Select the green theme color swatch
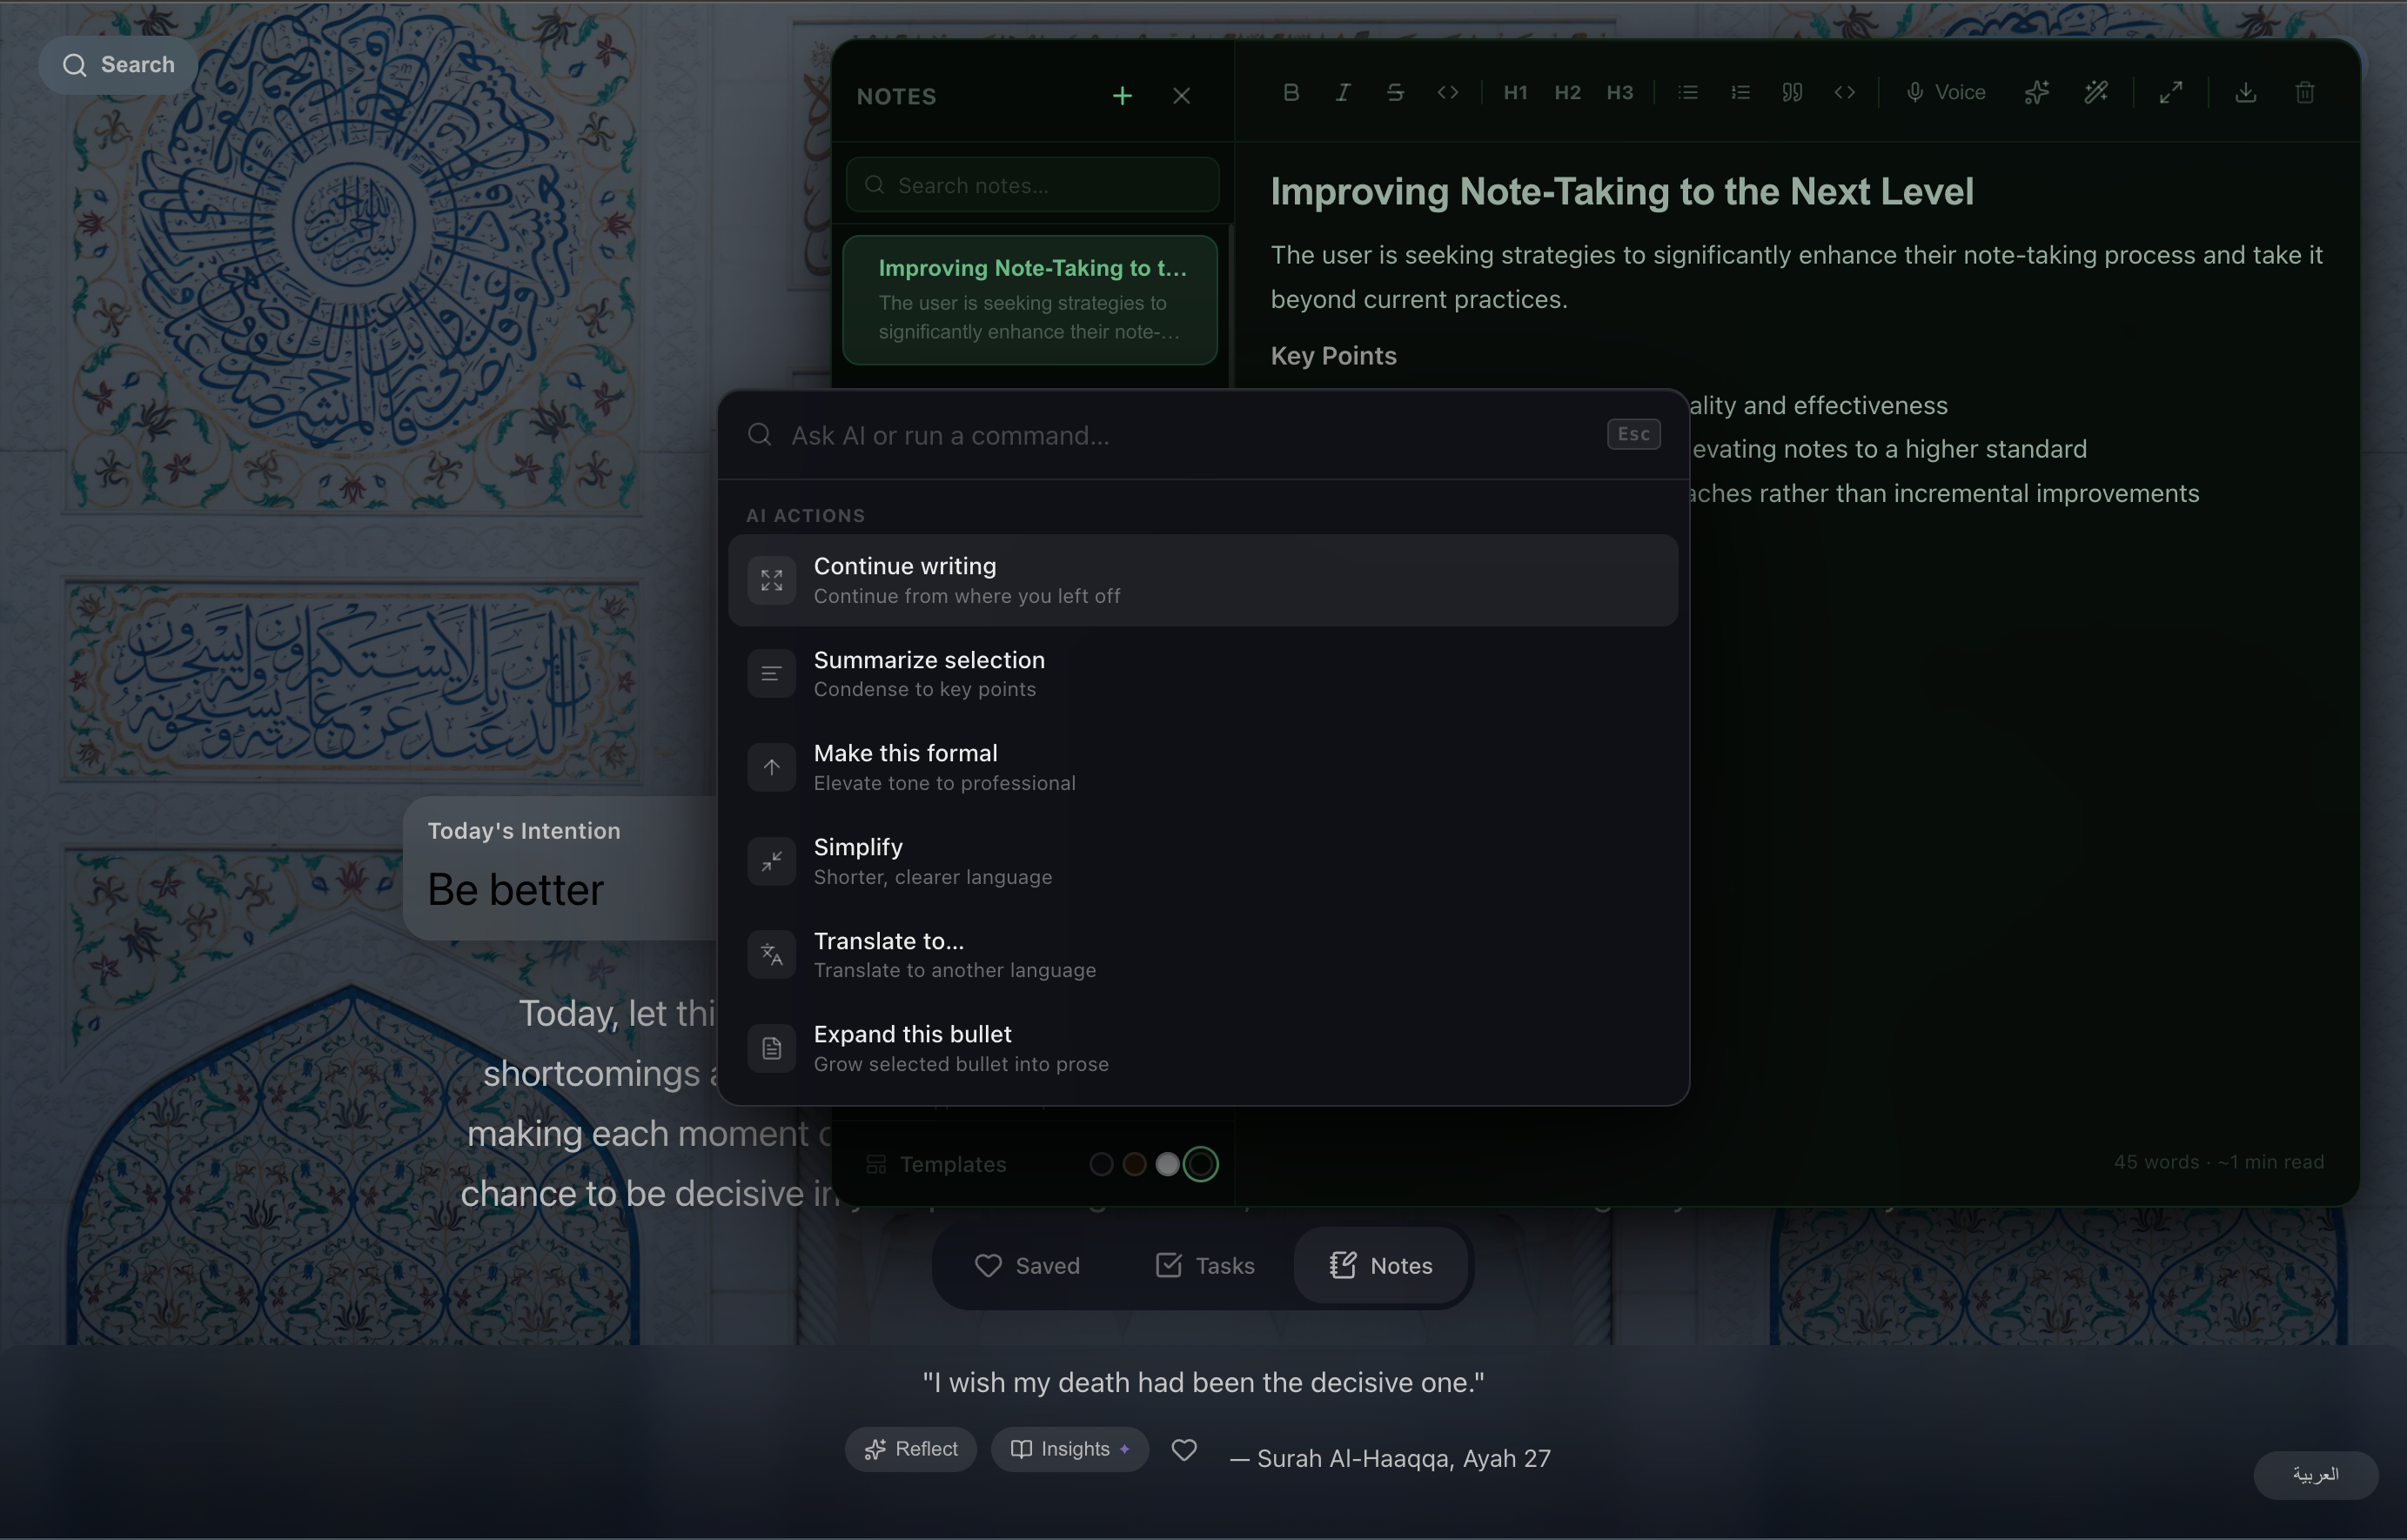This screenshot has height=1540, width=2407. tap(1201, 1164)
